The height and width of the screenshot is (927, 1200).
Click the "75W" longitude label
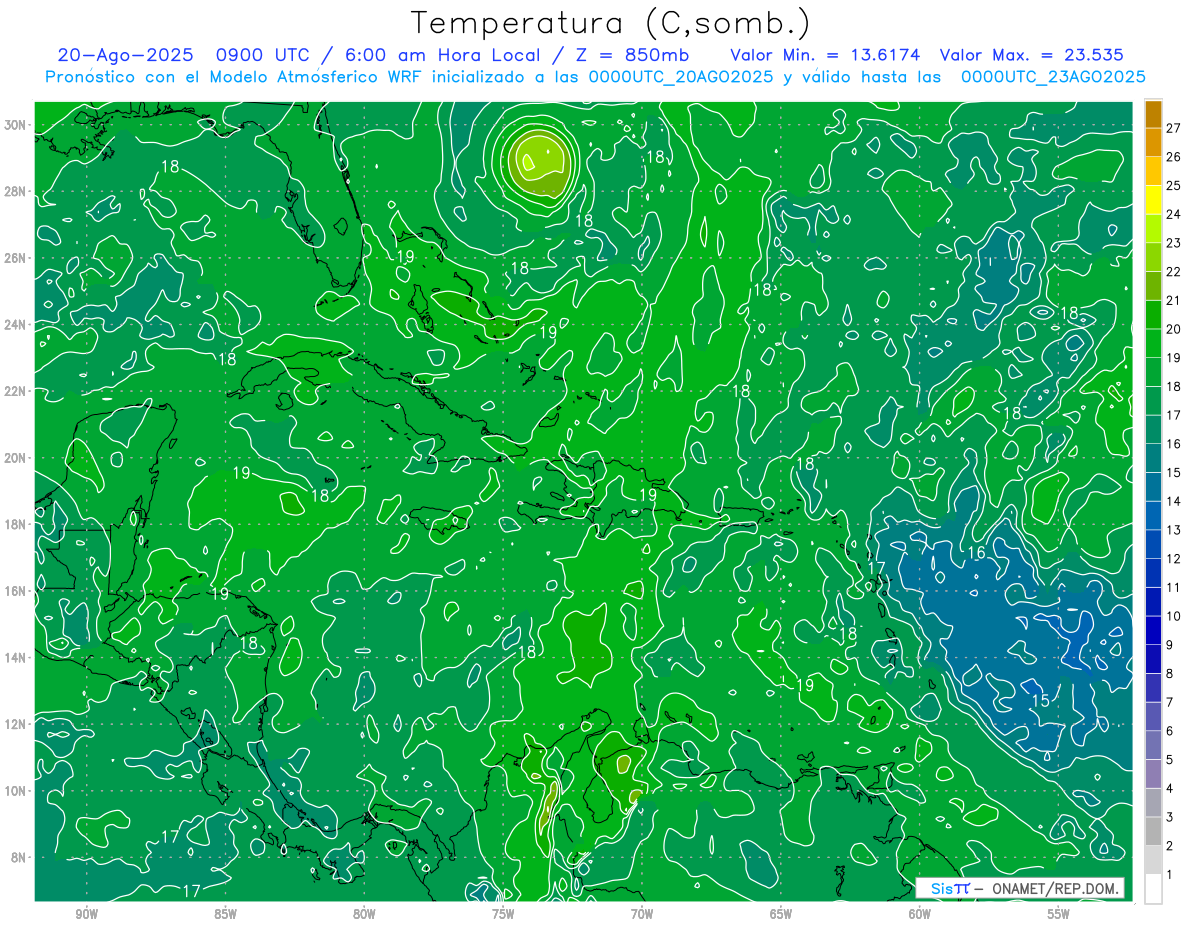click(x=503, y=914)
